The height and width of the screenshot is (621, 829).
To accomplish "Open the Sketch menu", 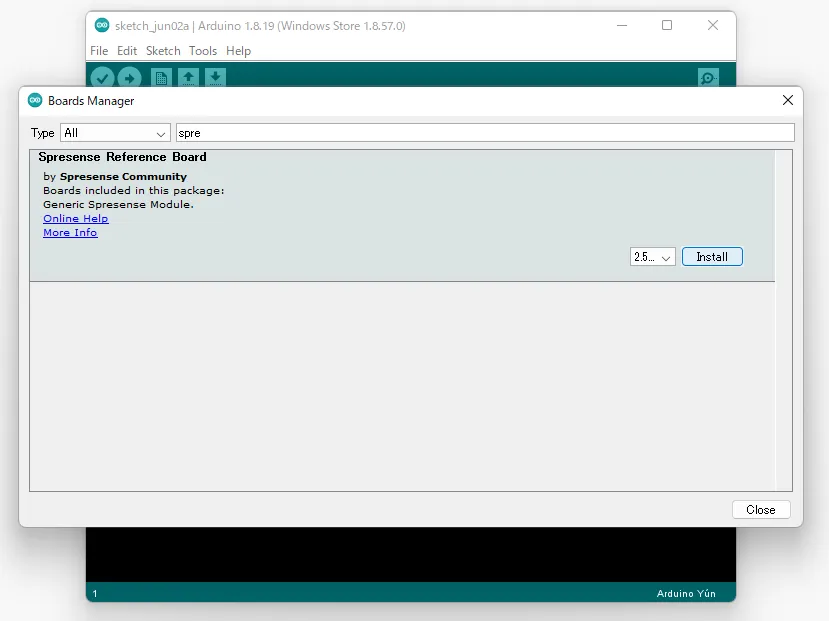I will [163, 51].
